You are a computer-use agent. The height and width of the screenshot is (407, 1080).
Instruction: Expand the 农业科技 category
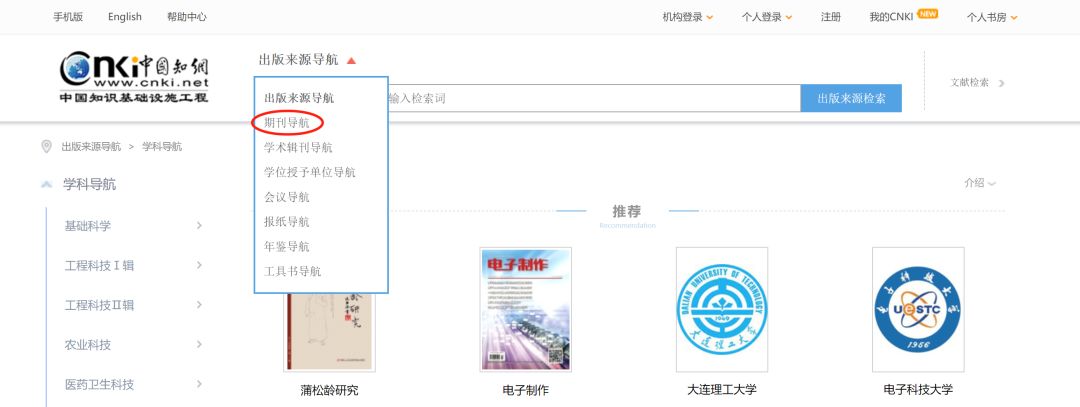click(x=133, y=345)
